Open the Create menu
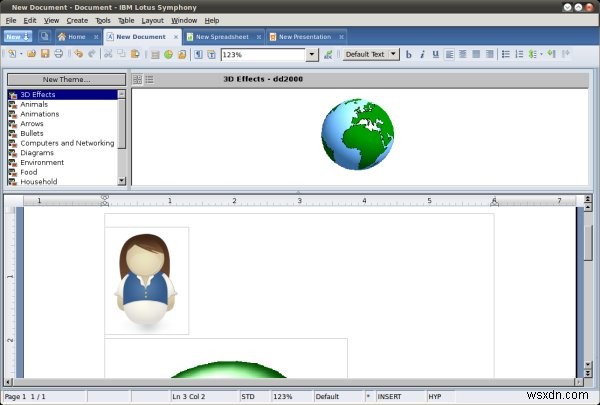Screen dimensions: 600x405 77,20
